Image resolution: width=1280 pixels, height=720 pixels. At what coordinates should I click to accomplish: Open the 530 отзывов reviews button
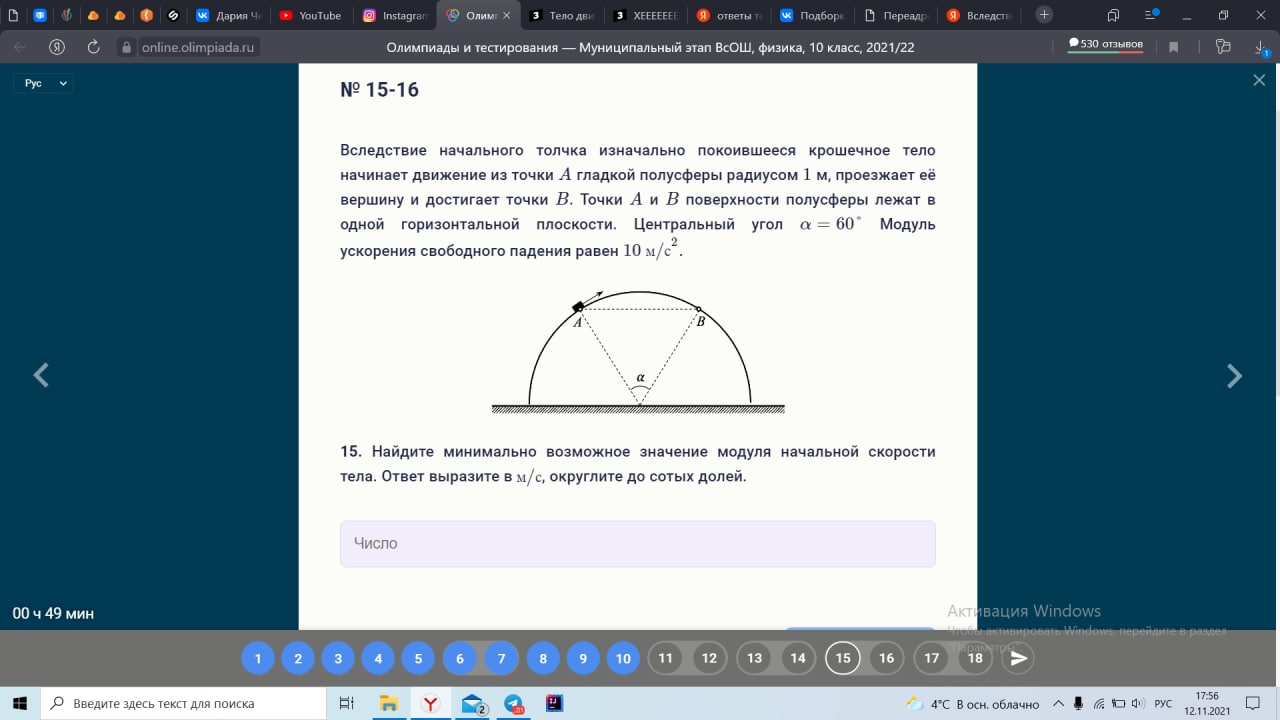(1106, 44)
